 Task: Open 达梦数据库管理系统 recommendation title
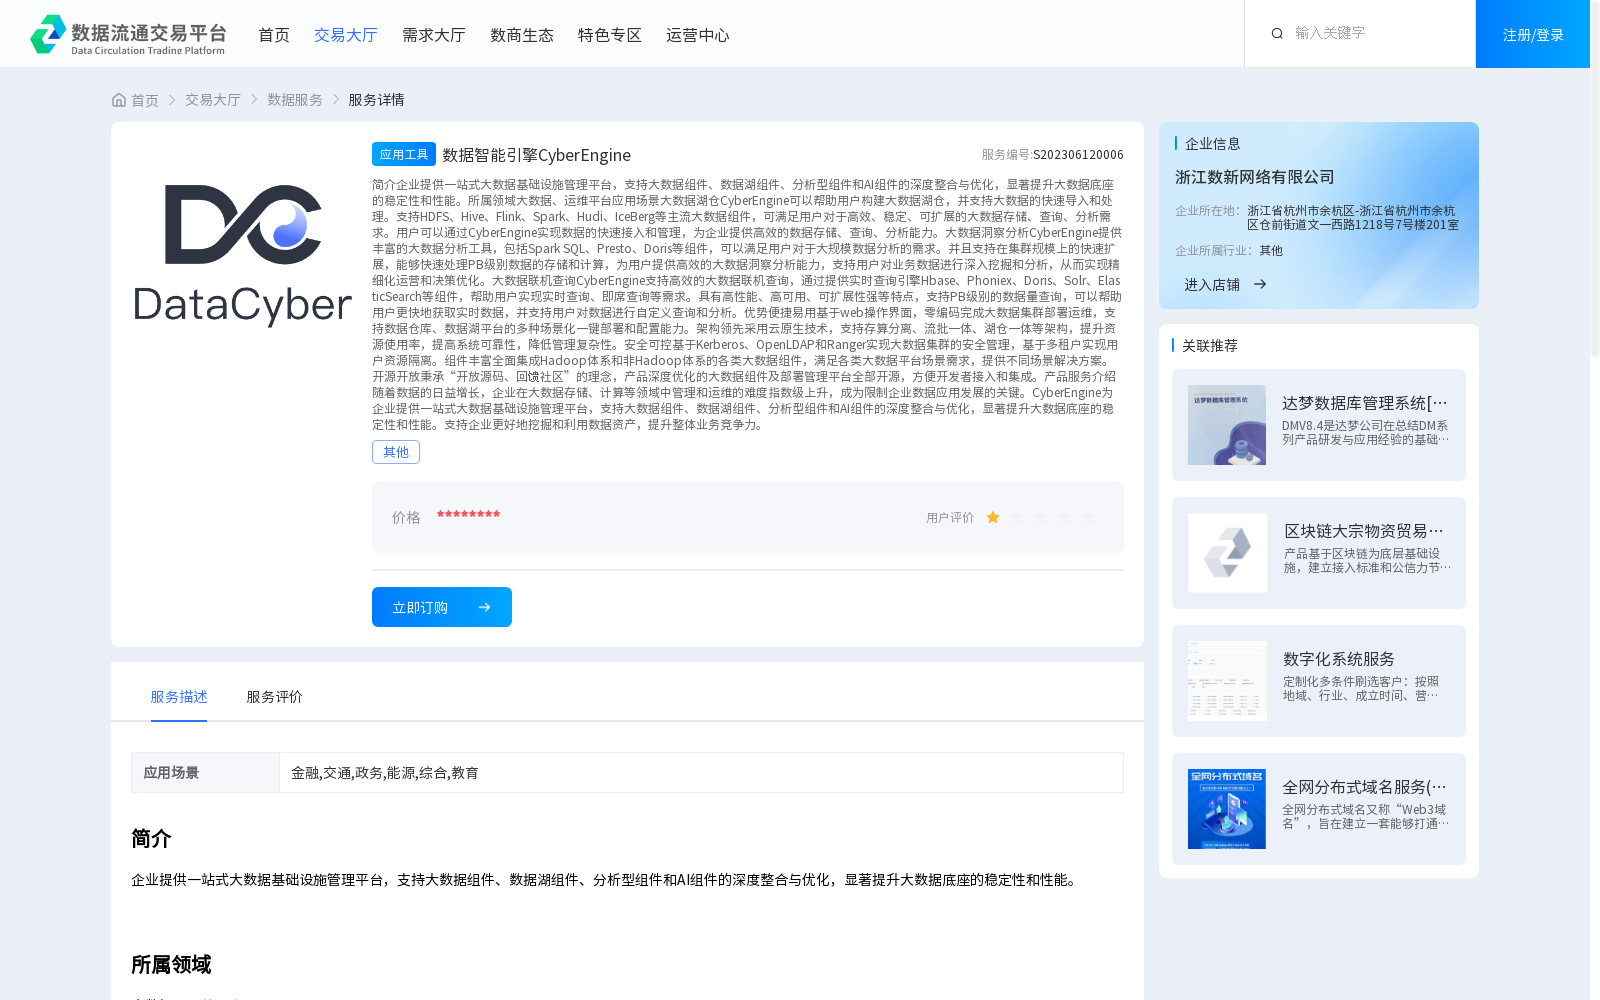(x=1365, y=403)
